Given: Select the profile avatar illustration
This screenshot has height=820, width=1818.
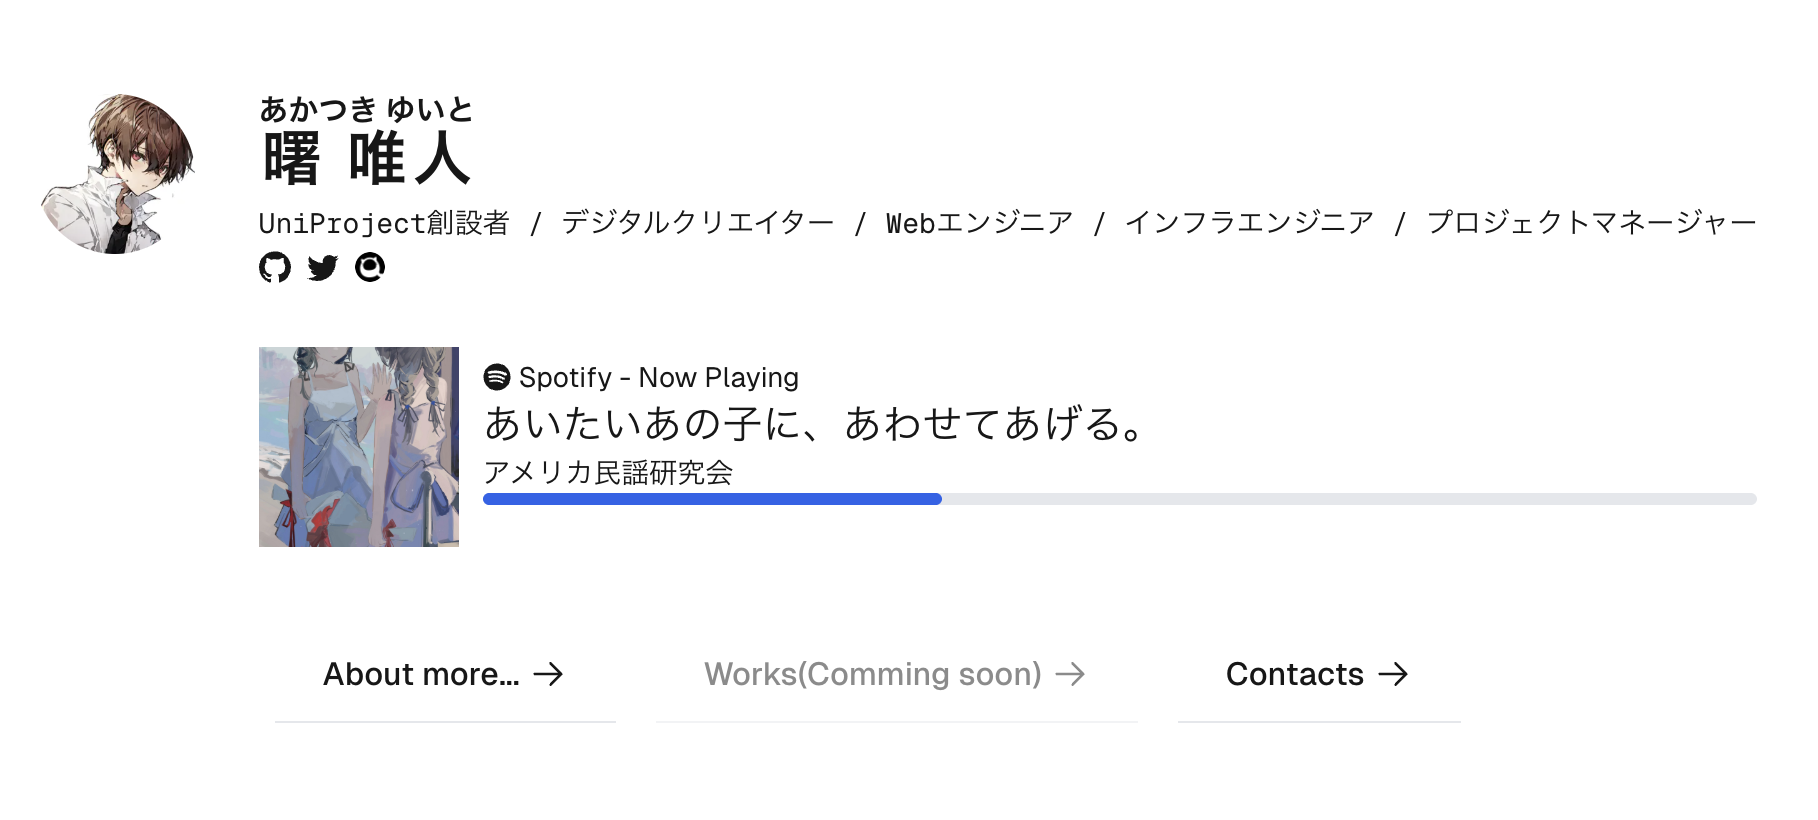Looking at the screenshot, I should [x=120, y=170].
